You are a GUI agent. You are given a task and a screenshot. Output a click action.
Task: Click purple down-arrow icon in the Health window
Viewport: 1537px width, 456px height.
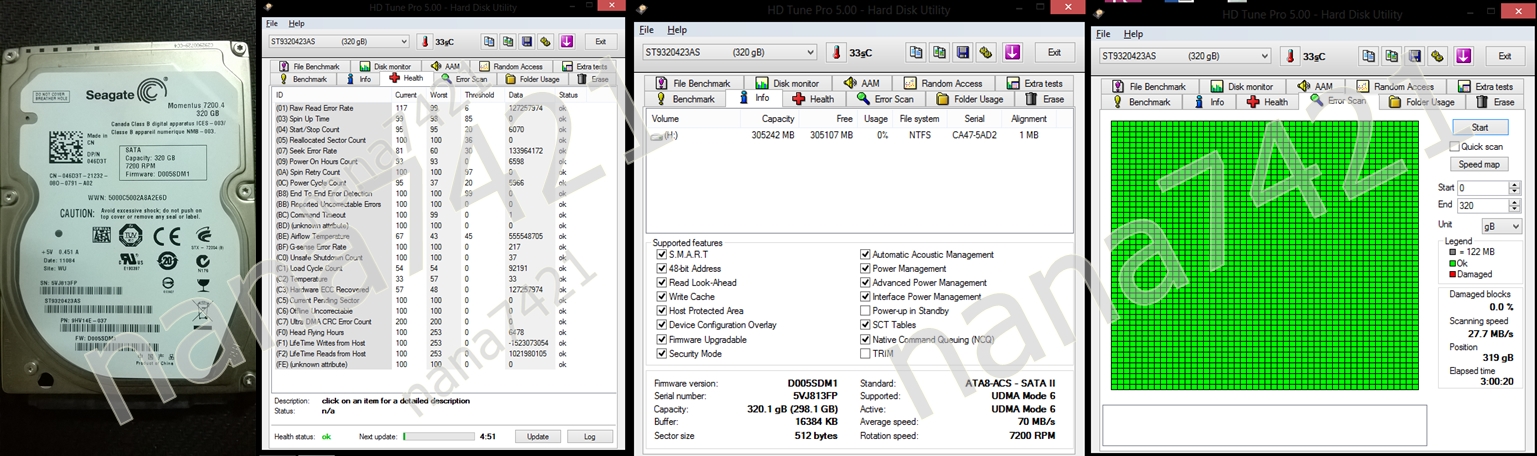pos(567,41)
